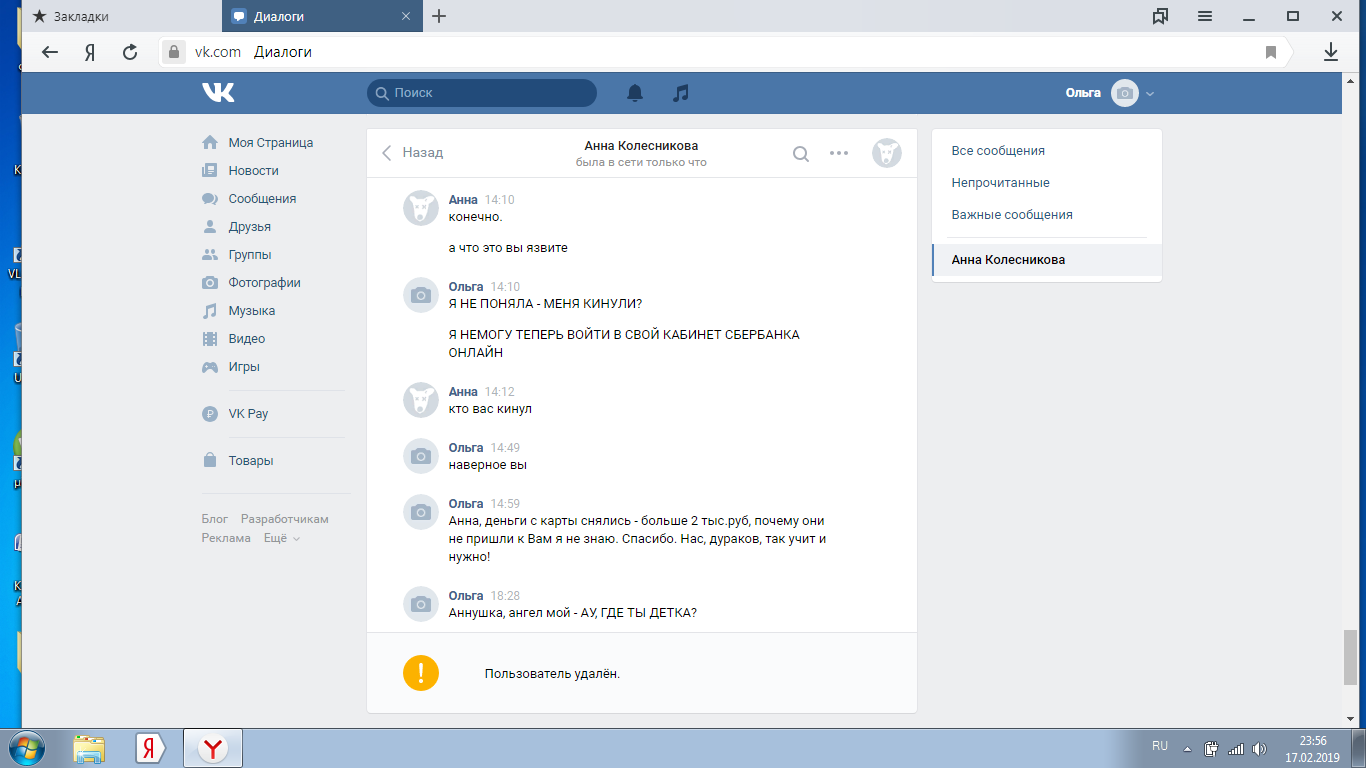Open the browser hamburger menu

tap(1205, 16)
